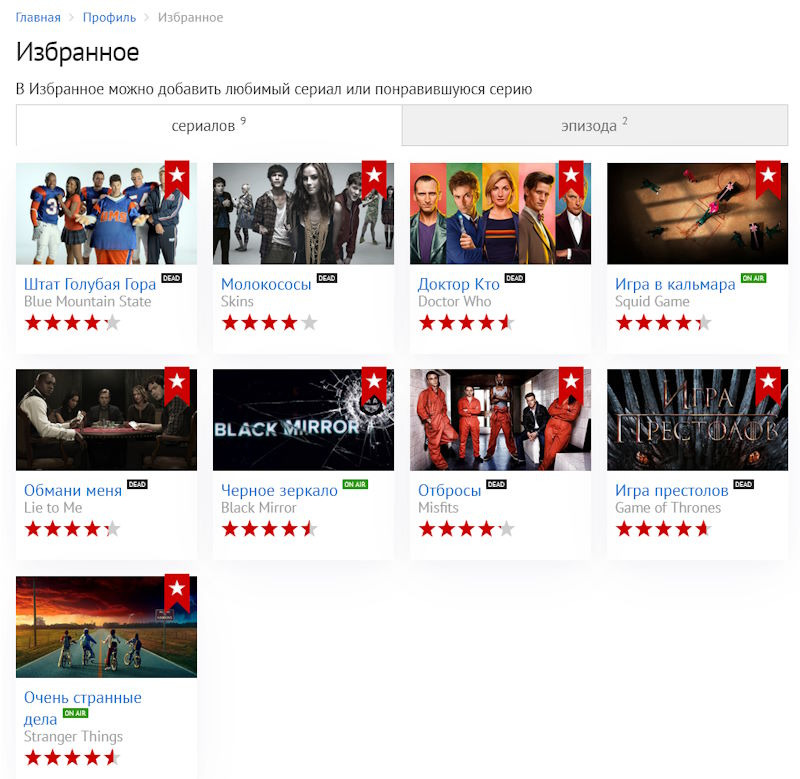Screen dimensions: 800x779
Task: Go to Главная breadcrumb link
Action: pyautogui.click(x=38, y=17)
